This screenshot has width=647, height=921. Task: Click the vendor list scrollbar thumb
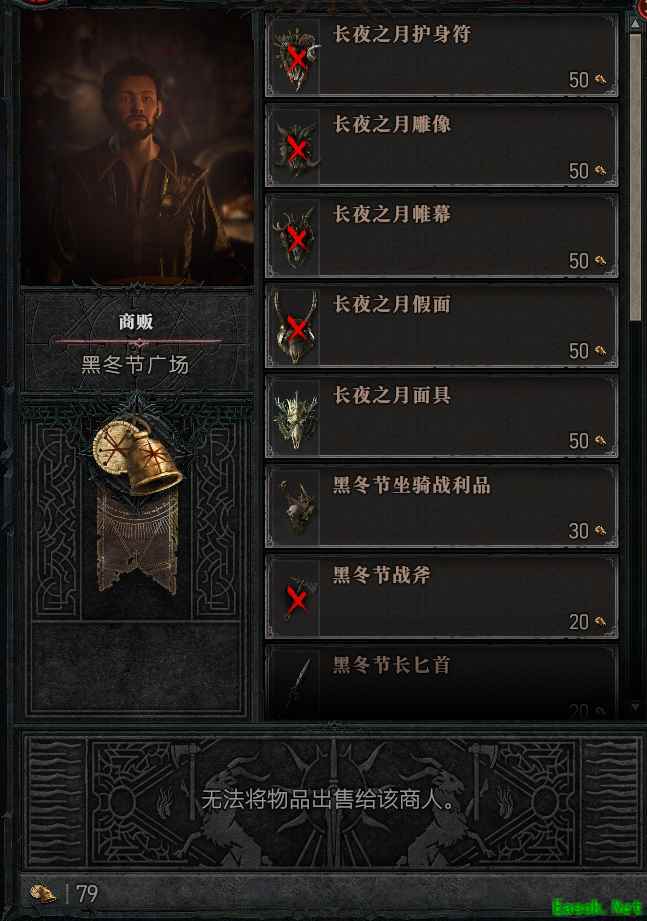(635, 177)
